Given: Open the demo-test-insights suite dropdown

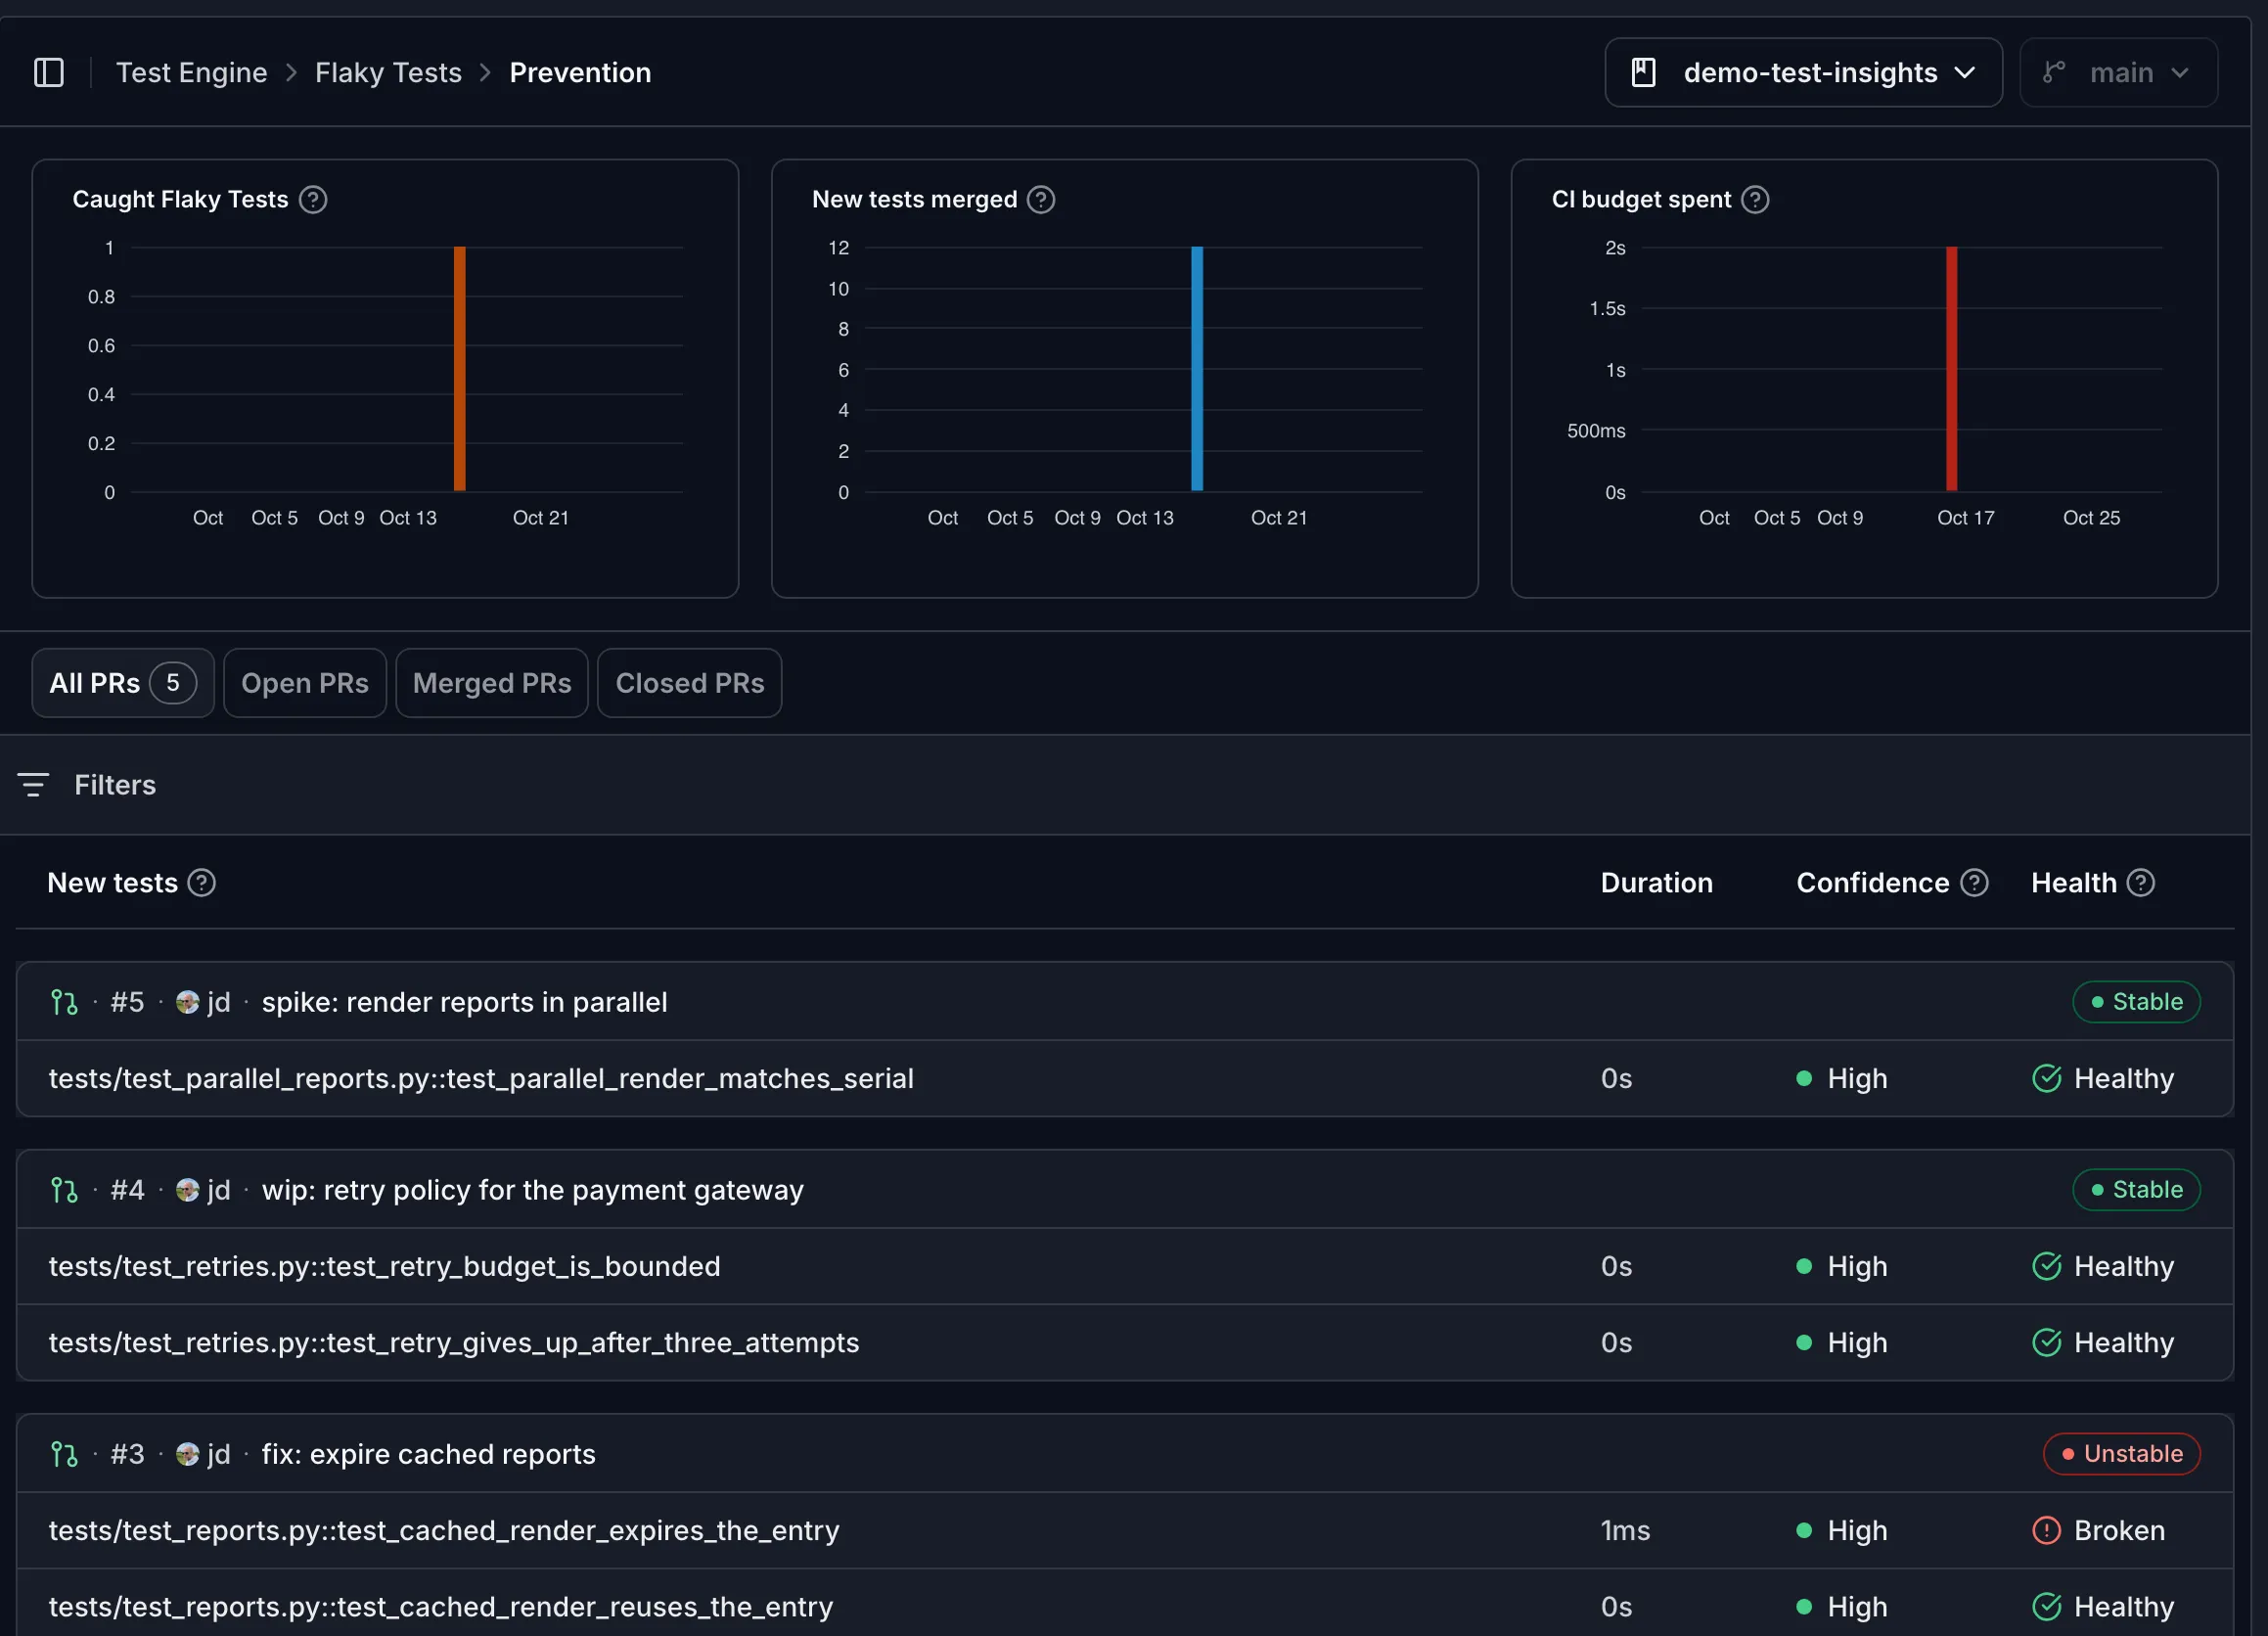Looking at the screenshot, I should (x=1803, y=72).
